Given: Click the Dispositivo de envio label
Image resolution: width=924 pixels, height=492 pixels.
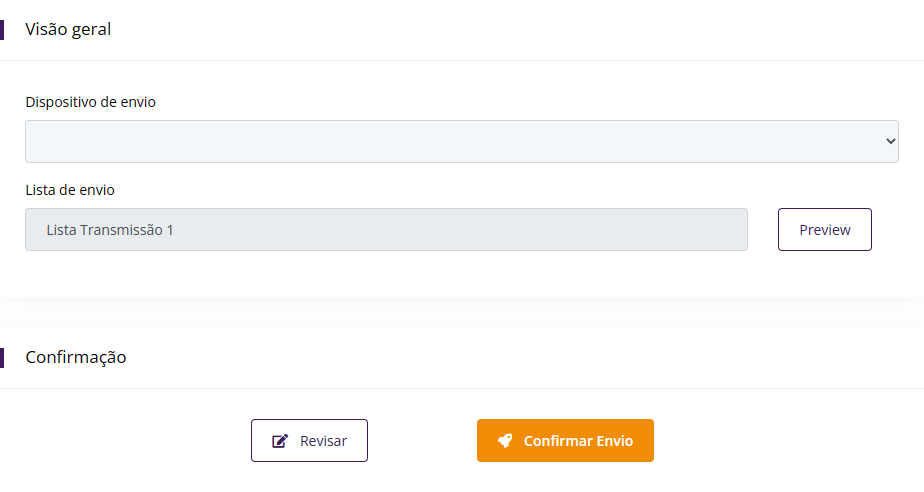Looking at the screenshot, I should pos(90,102).
